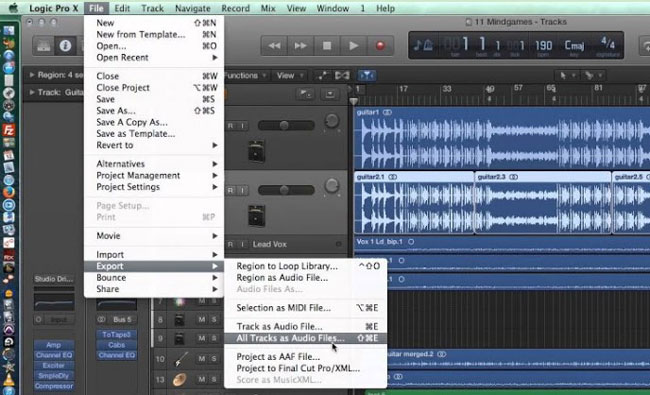Select the pointer tool menu
This screenshot has width=650, height=395.
(x=566, y=75)
